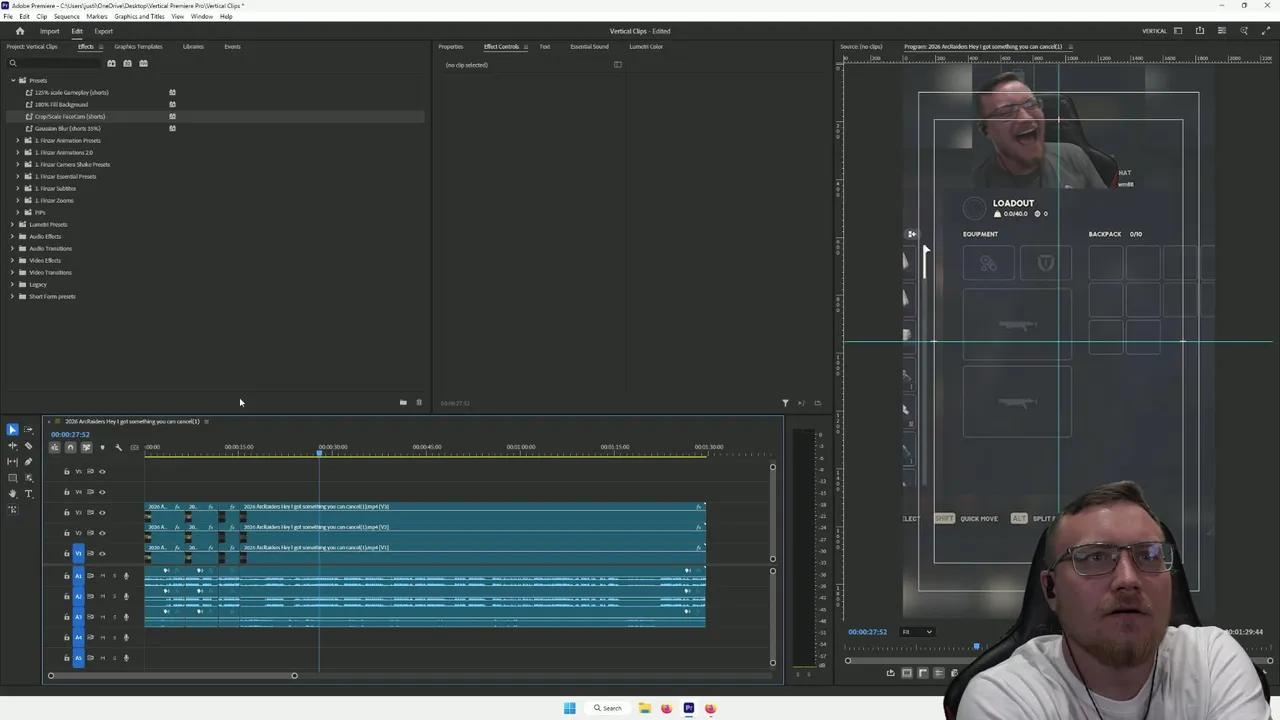Switch to the Lumetri Color tab
Viewport: 1280px width, 720px height.
pos(646,46)
